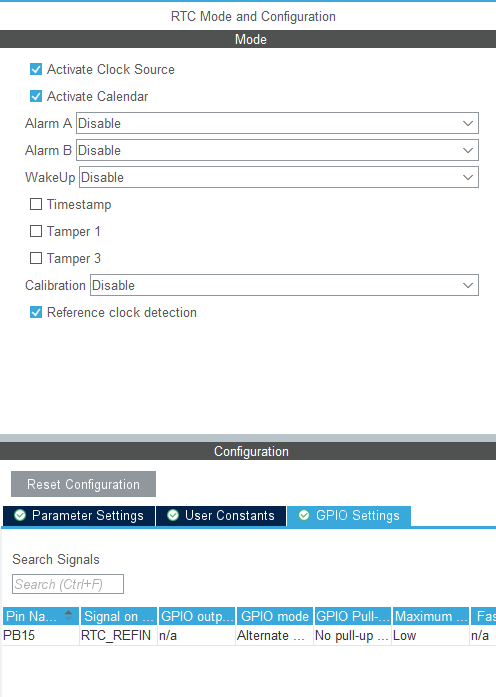496x697 pixels.
Task: Click the GPIO mode column header
Action: [275, 616]
